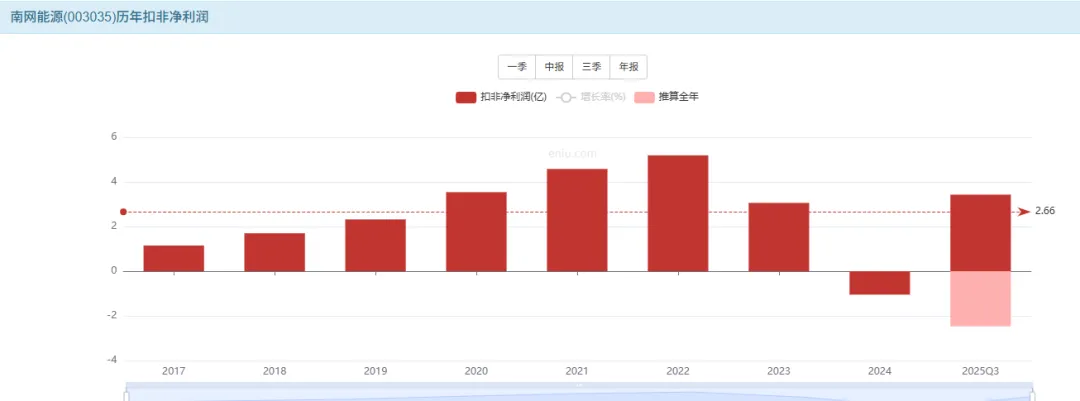Switch to the 一季 report tab

pyautogui.click(x=517, y=67)
